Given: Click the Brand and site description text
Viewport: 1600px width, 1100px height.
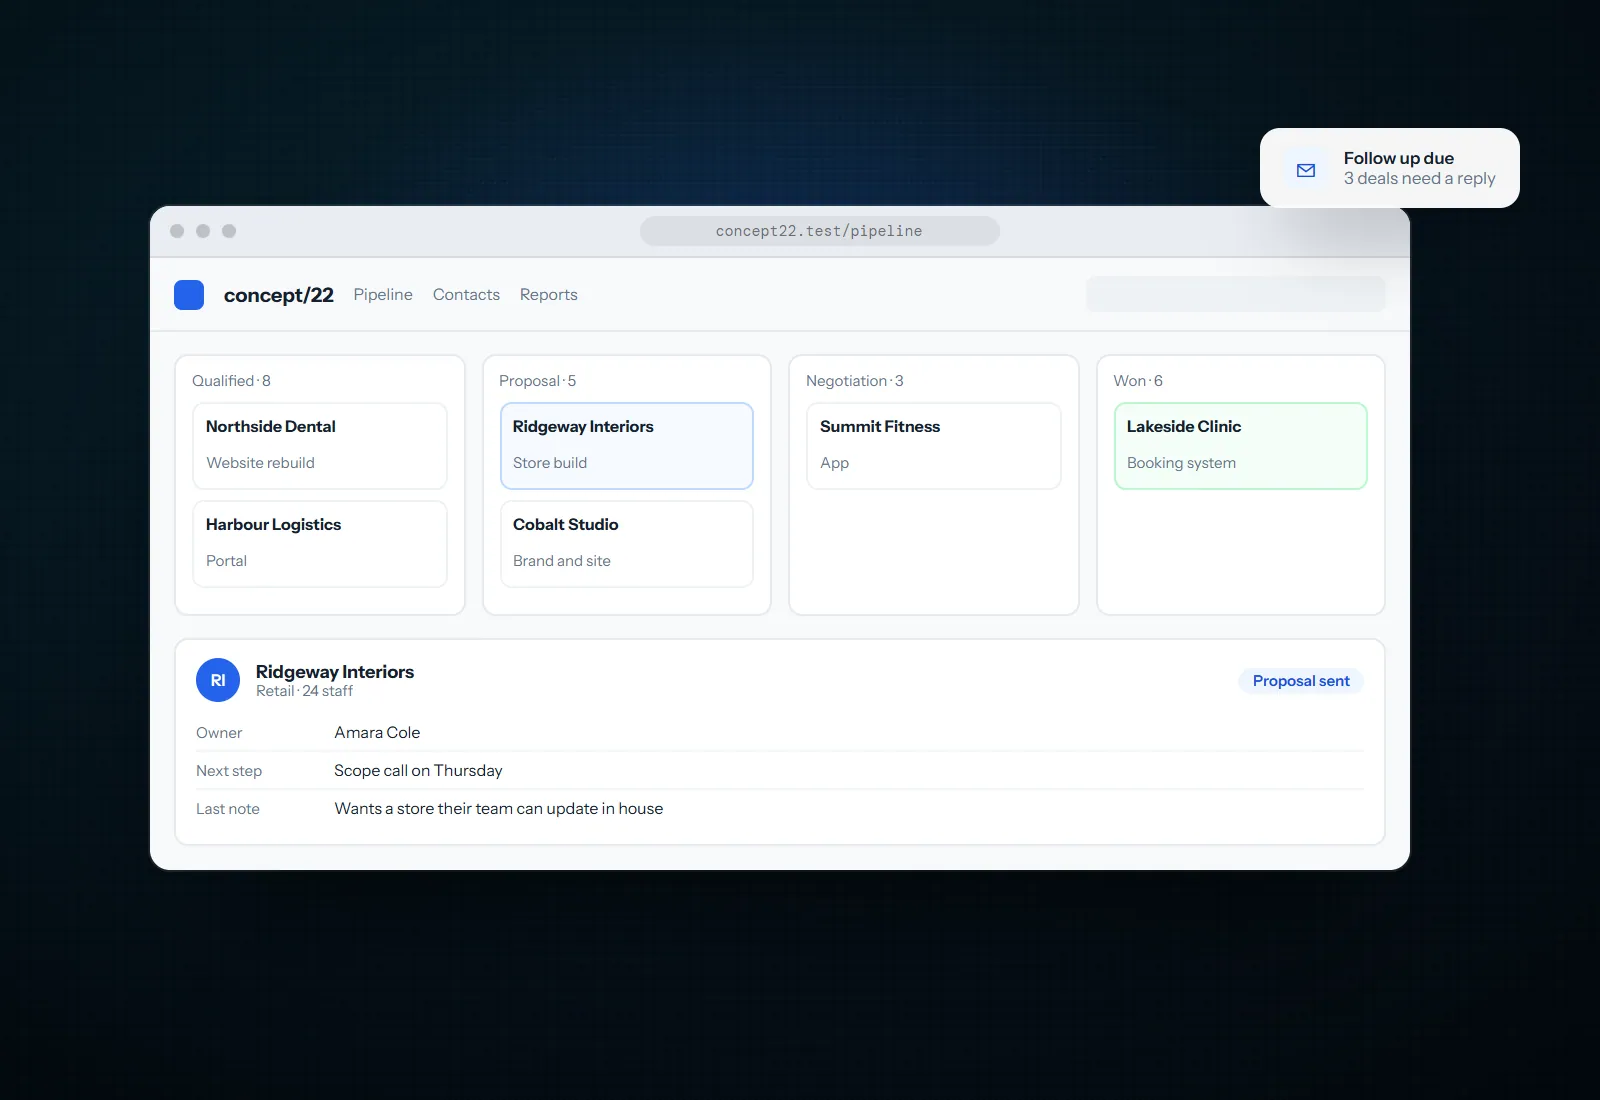Looking at the screenshot, I should pos(562,561).
